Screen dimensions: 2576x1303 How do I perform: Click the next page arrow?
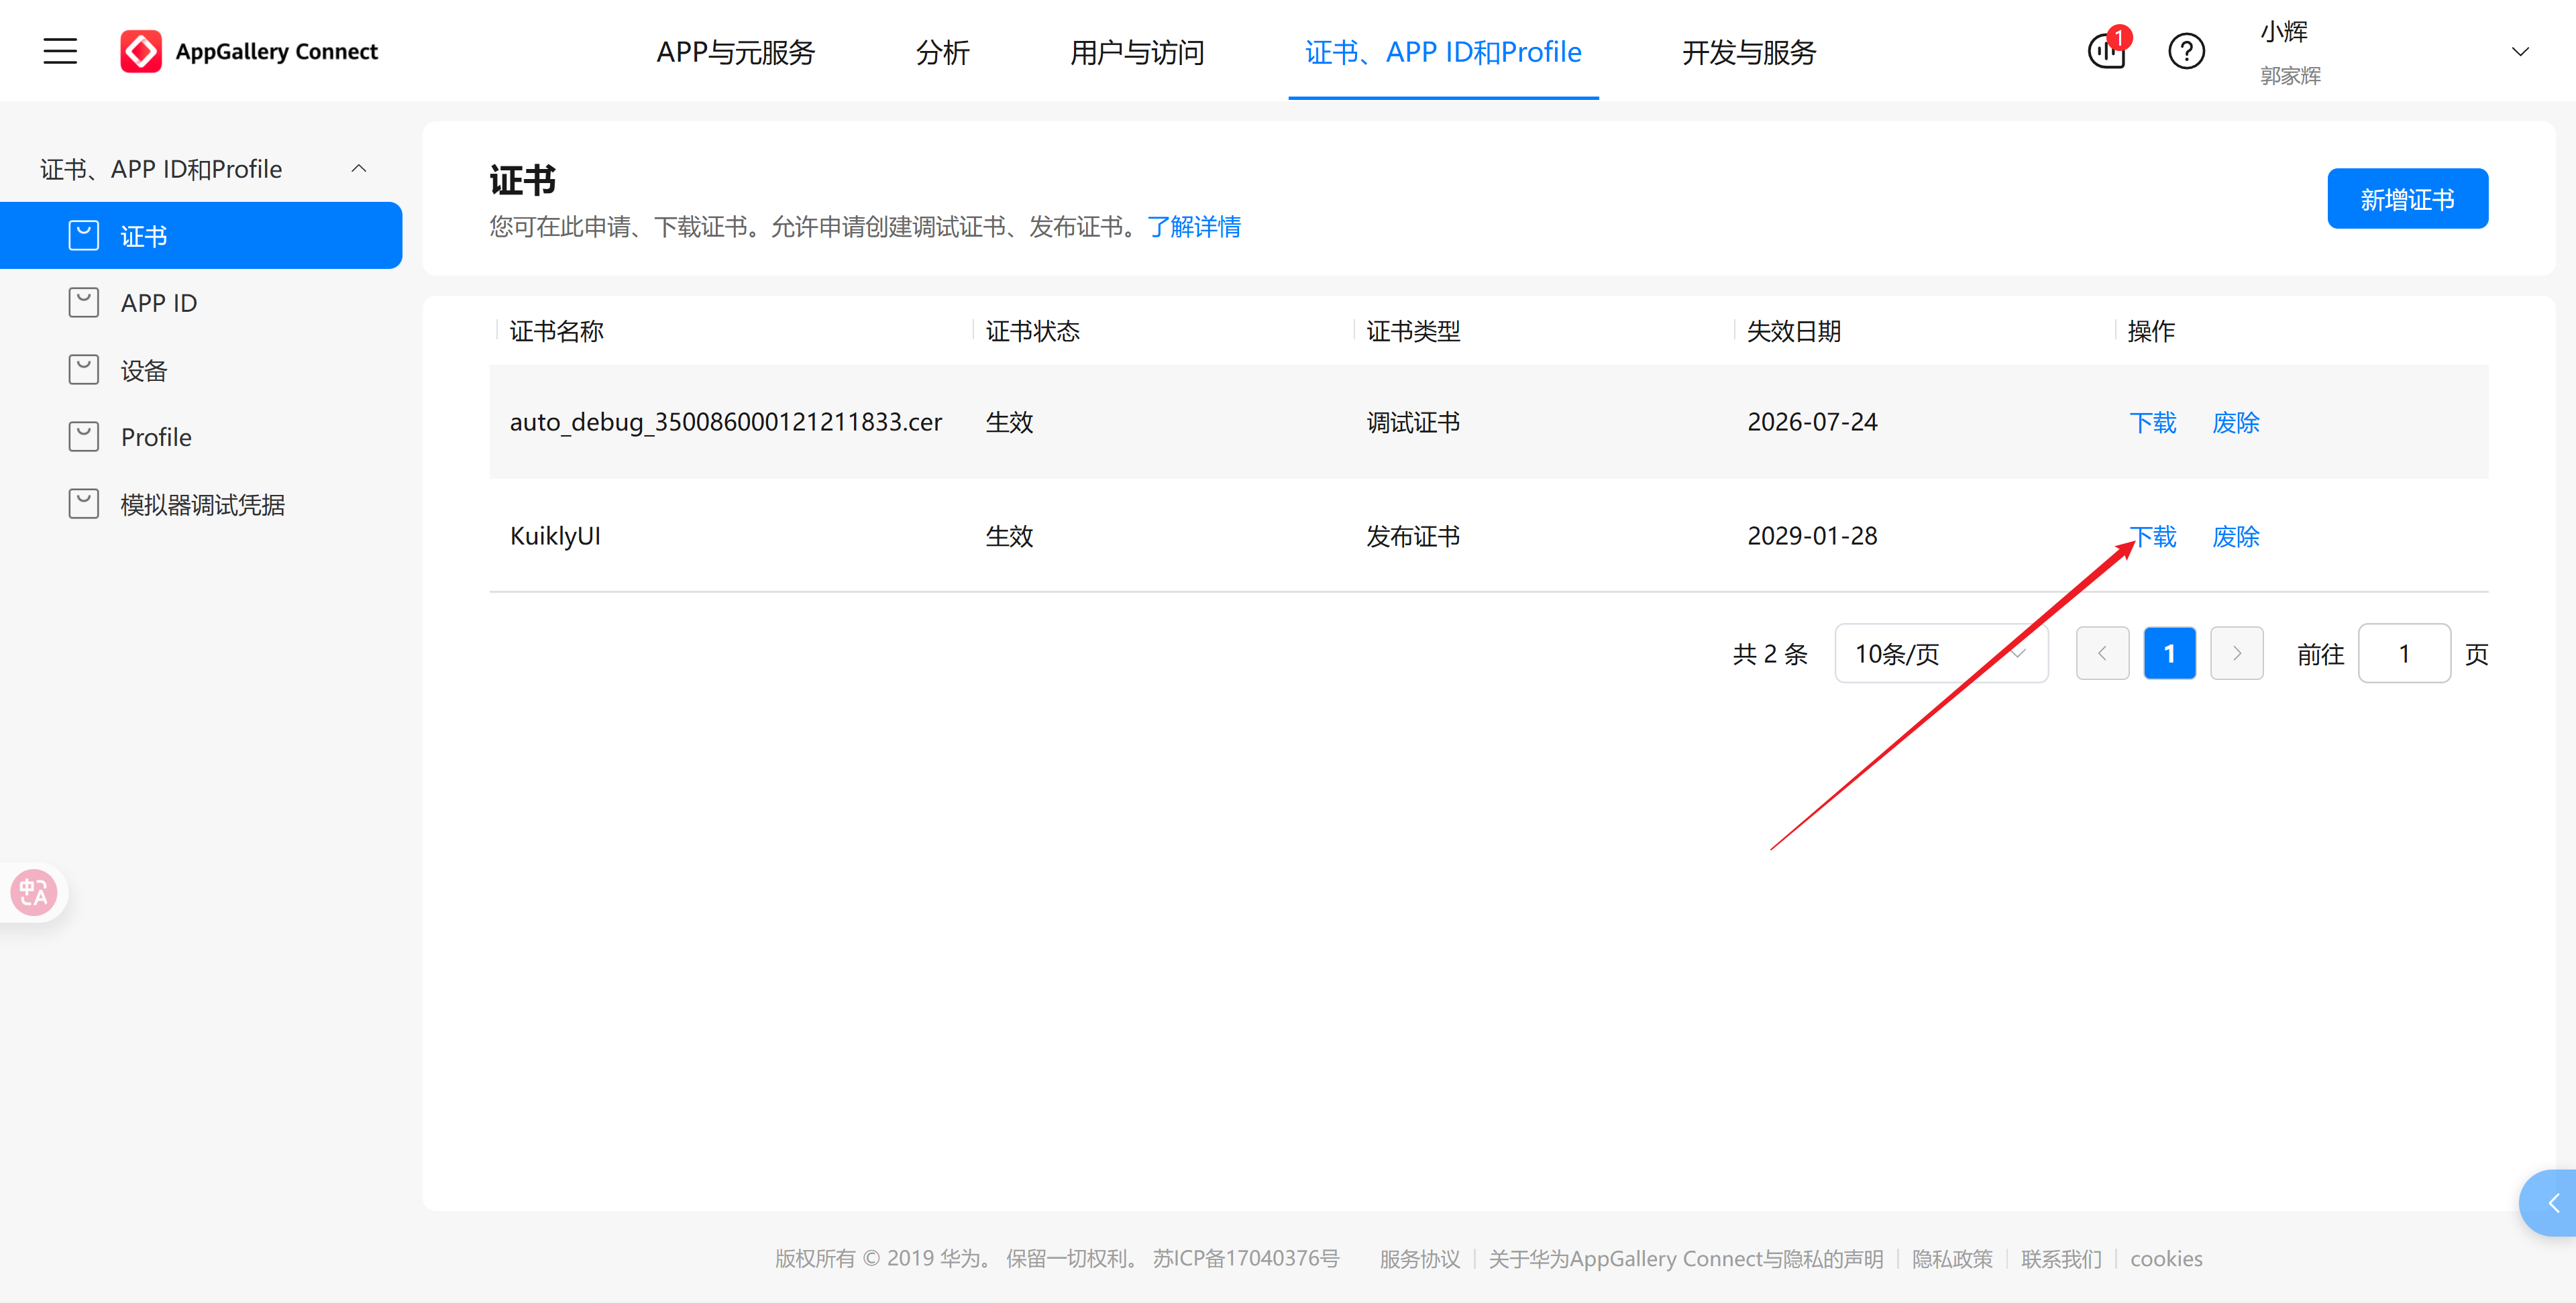(2237, 653)
